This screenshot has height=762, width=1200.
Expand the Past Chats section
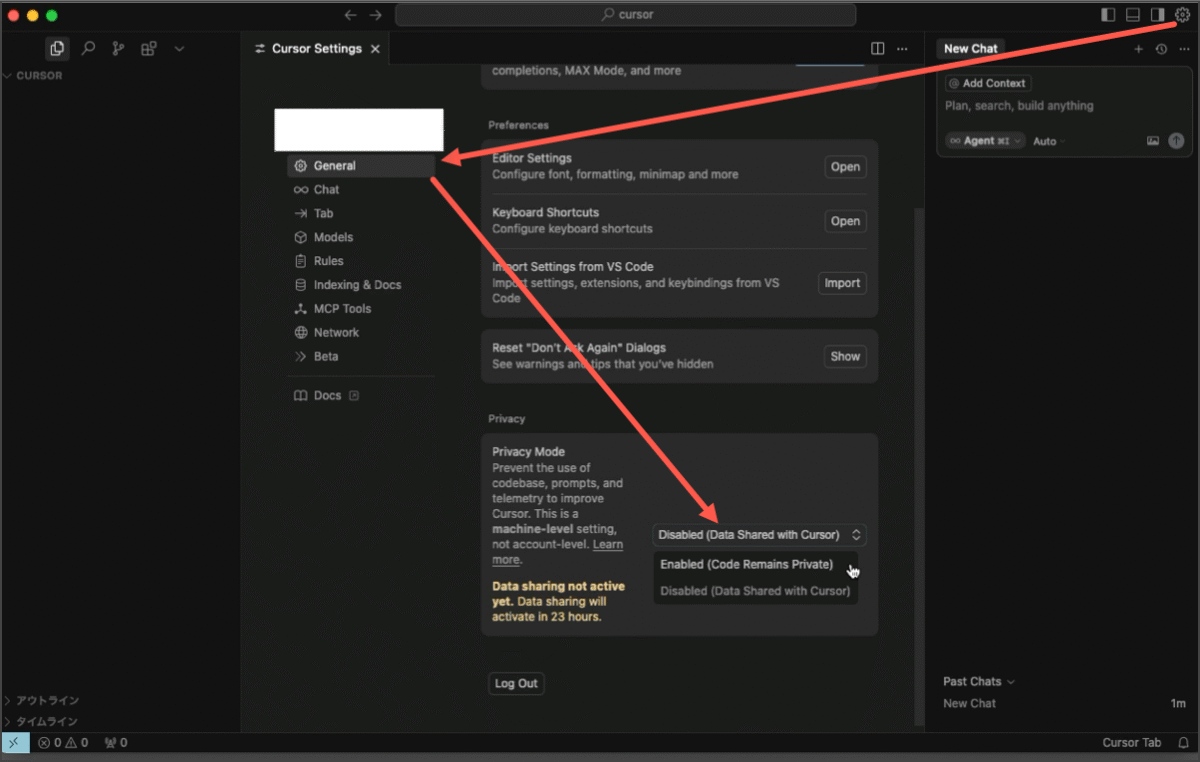[x=978, y=682]
